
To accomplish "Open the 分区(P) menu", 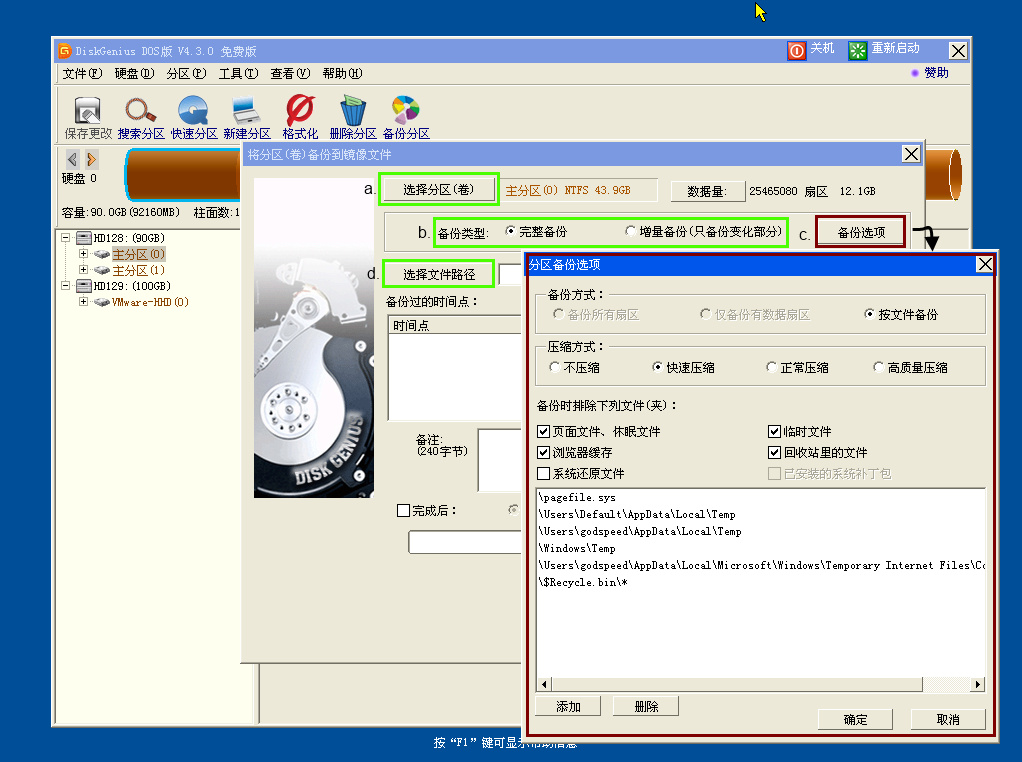I will 186,74.
